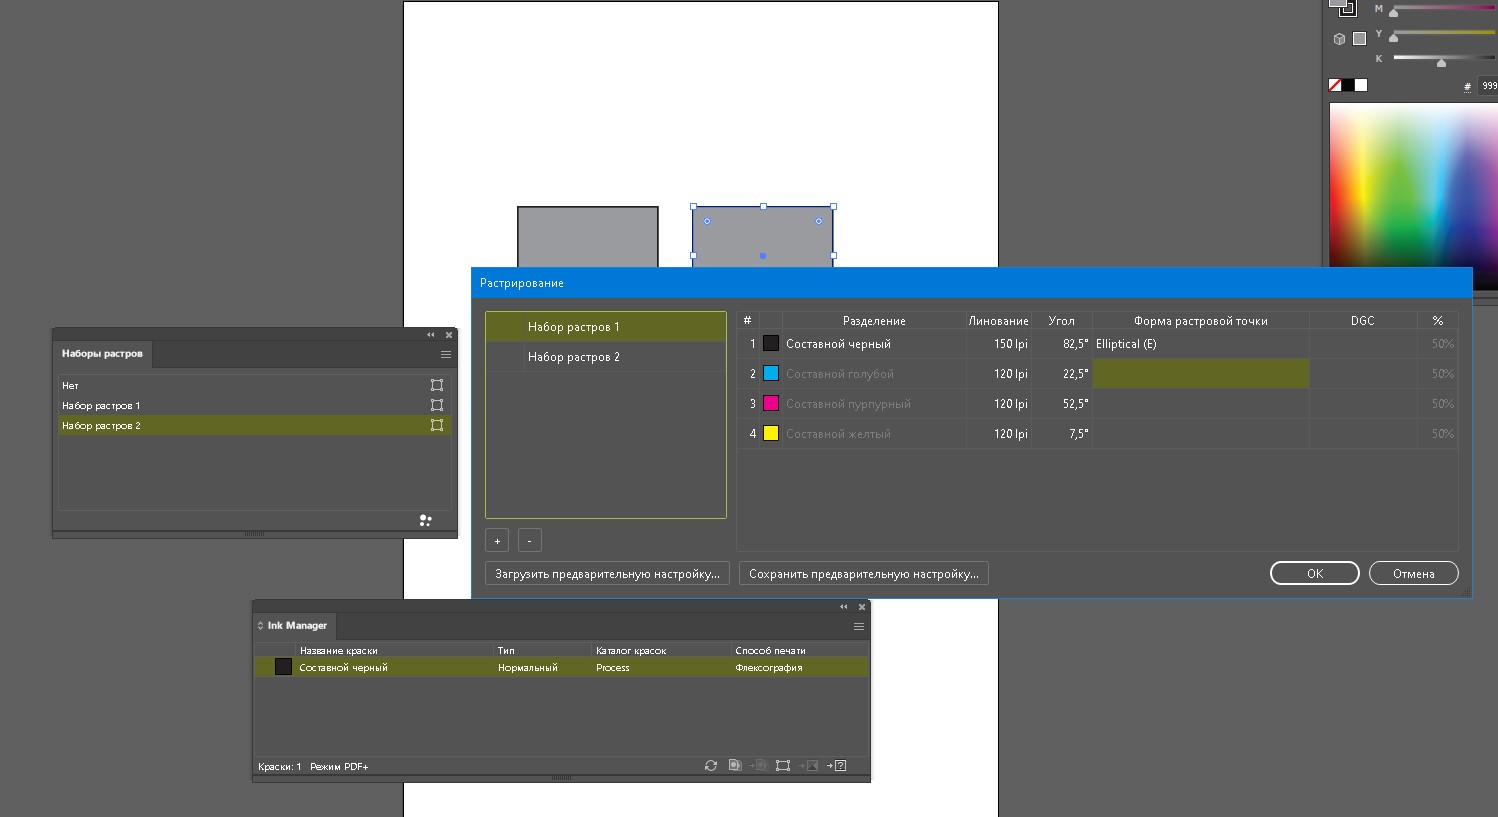The height and width of the screenshot is (817, 1498).
Task: Click the frame selection icon in Ink Manager footer
Action: click(783, 766)
